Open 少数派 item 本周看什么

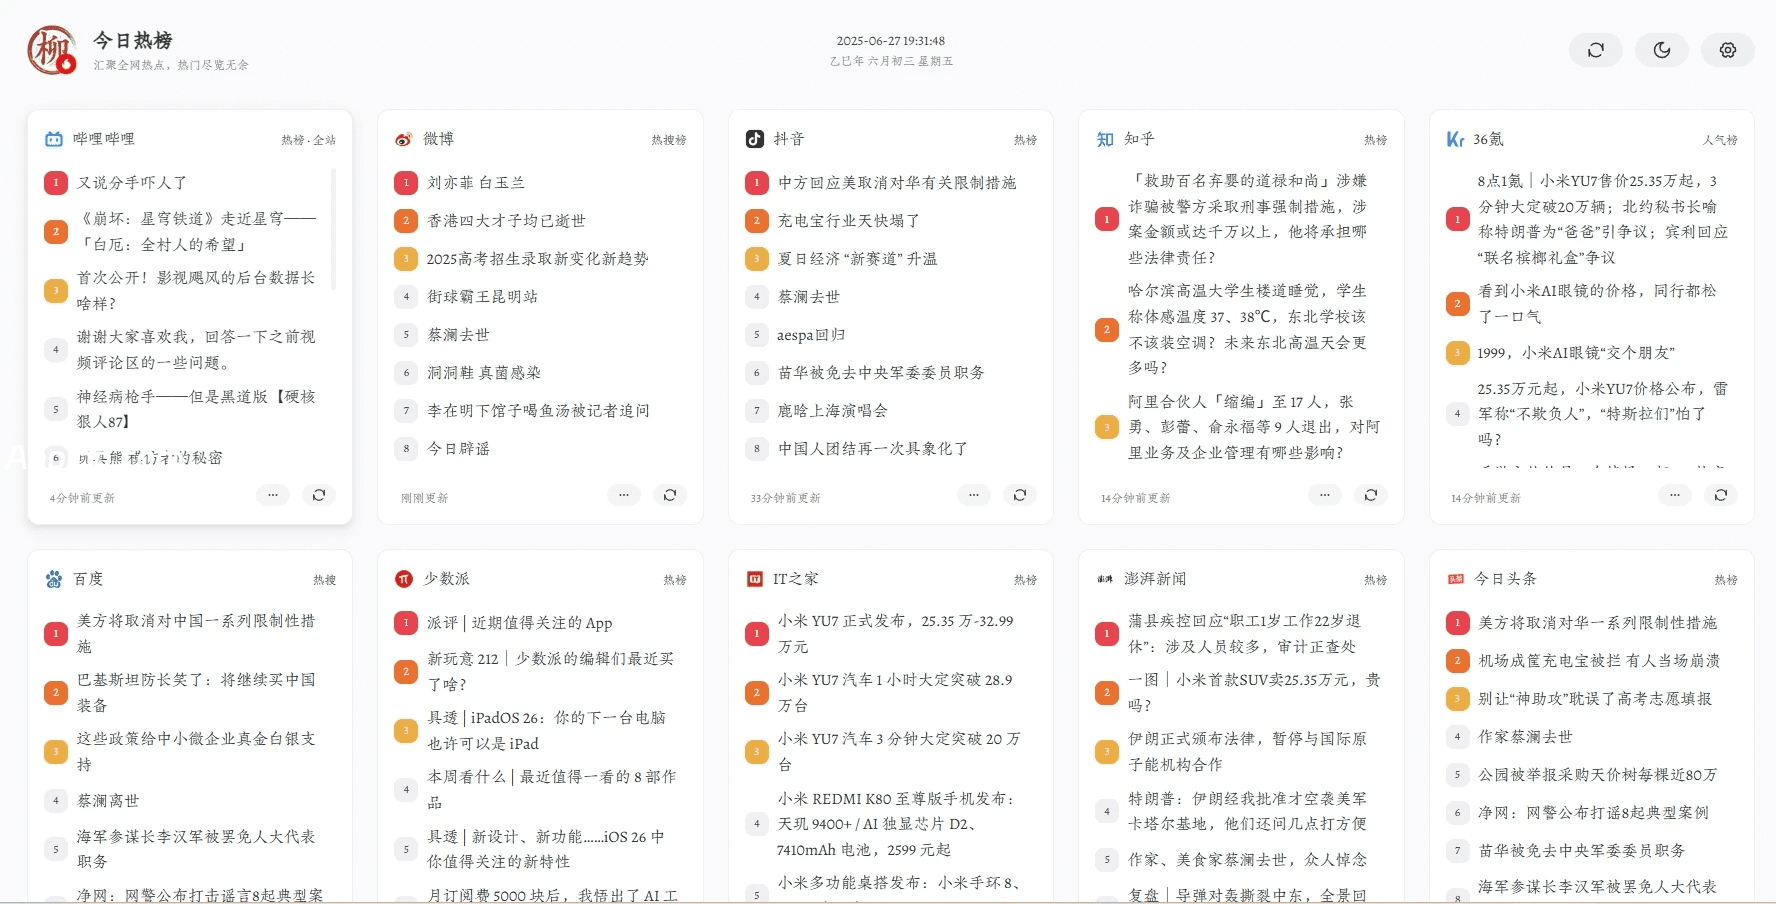point(552,789)
